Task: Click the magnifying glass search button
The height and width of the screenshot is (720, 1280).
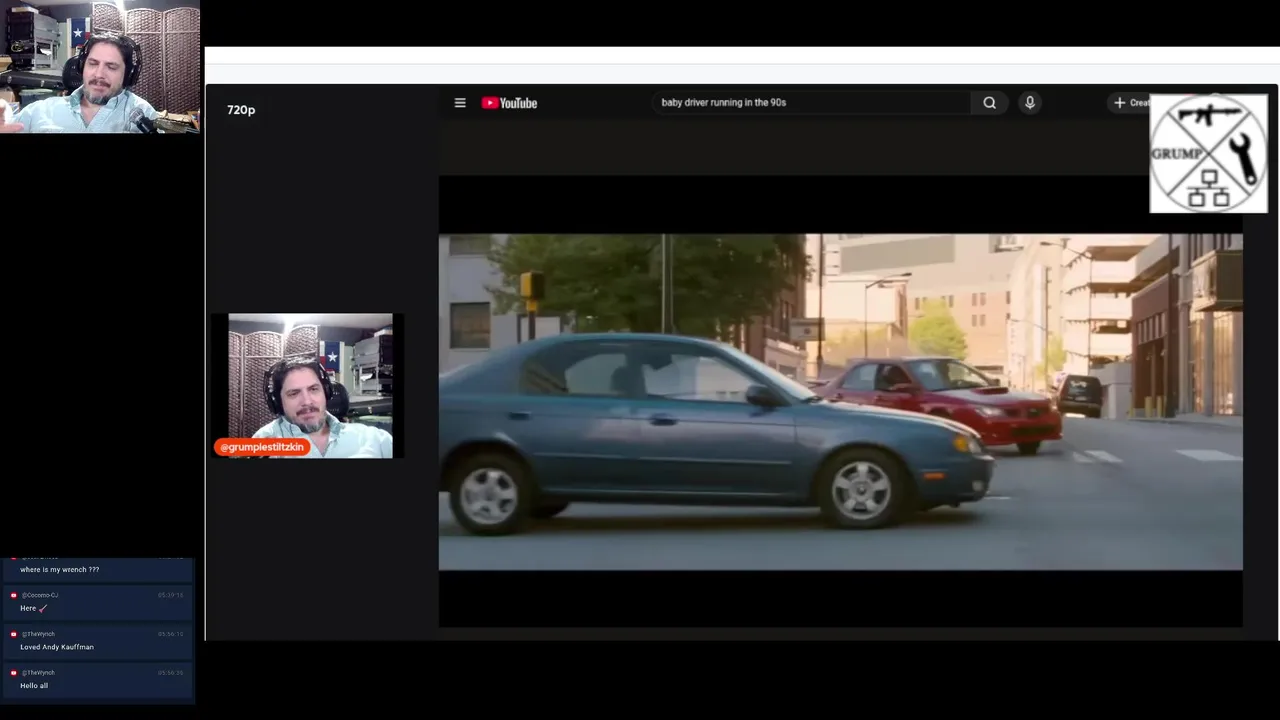Action: [989, 102]
